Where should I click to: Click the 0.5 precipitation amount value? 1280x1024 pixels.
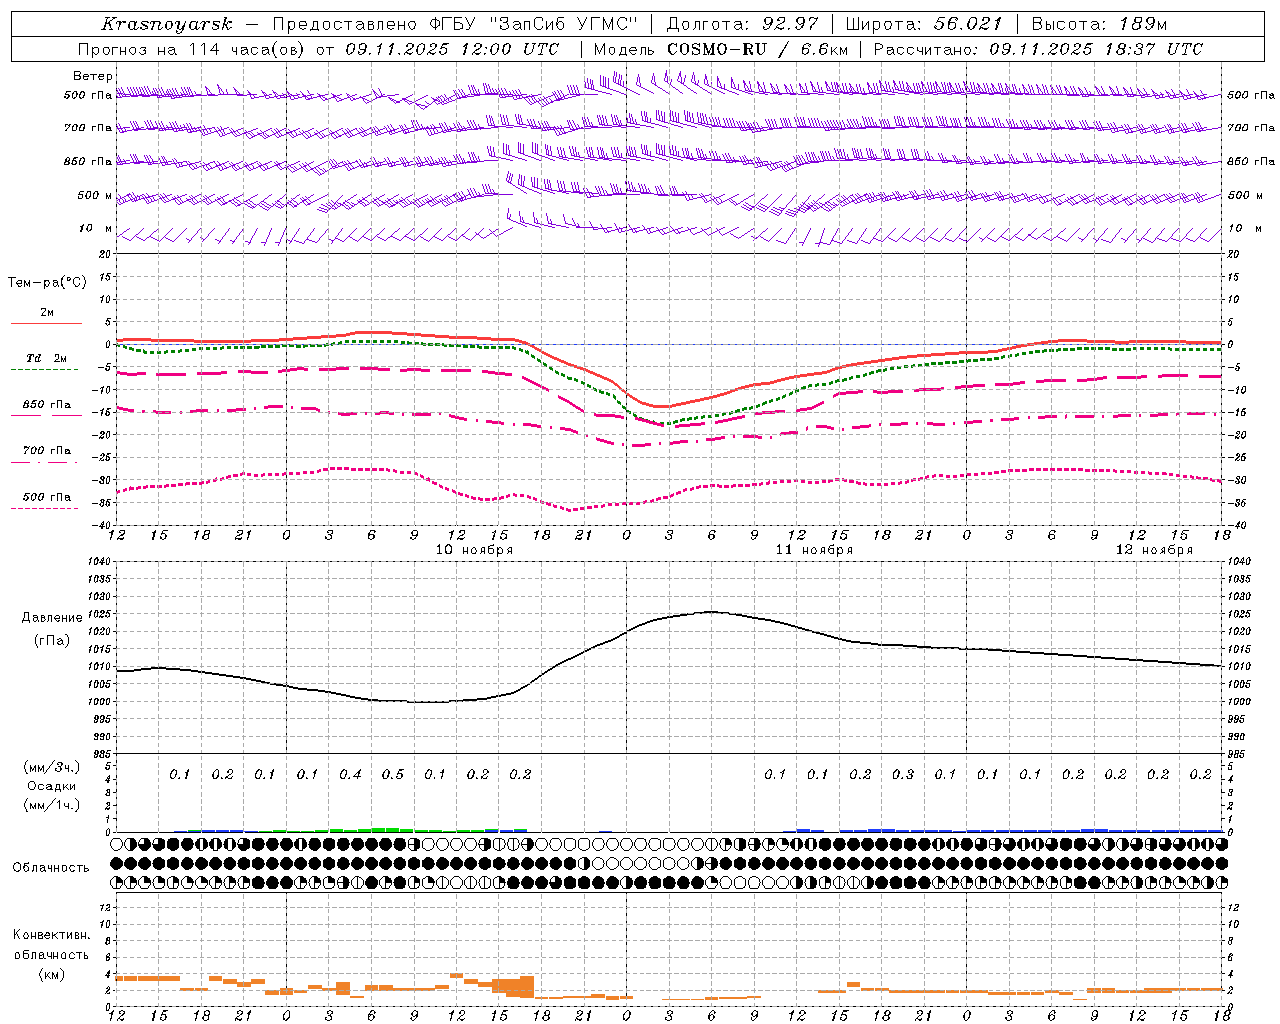pos(393,775)
